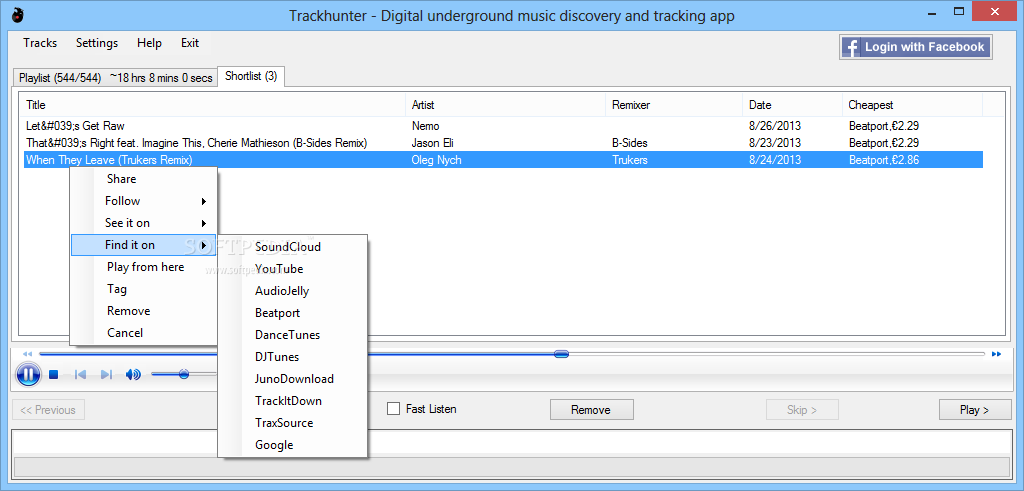This screenshot has width=1024, height=491.
Task: Click the Skip > button
Action: 803,410
